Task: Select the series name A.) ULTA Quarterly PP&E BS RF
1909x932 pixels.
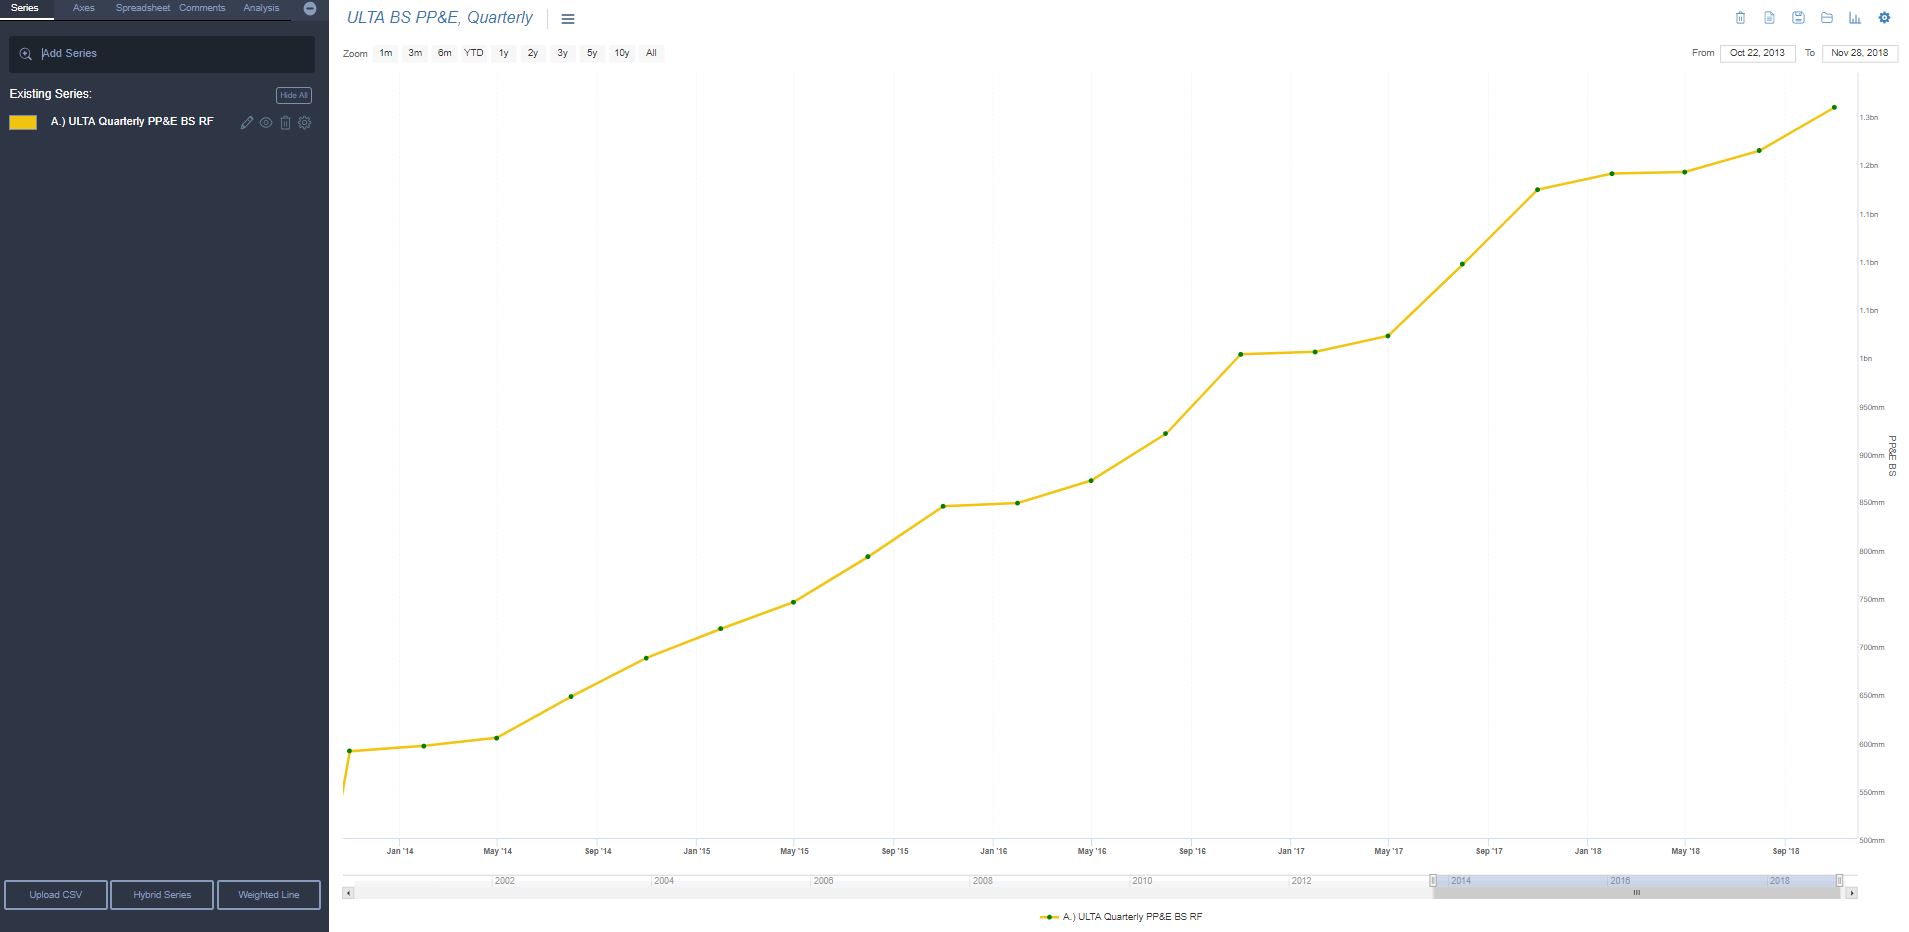Action: click(x=132, y=122)
